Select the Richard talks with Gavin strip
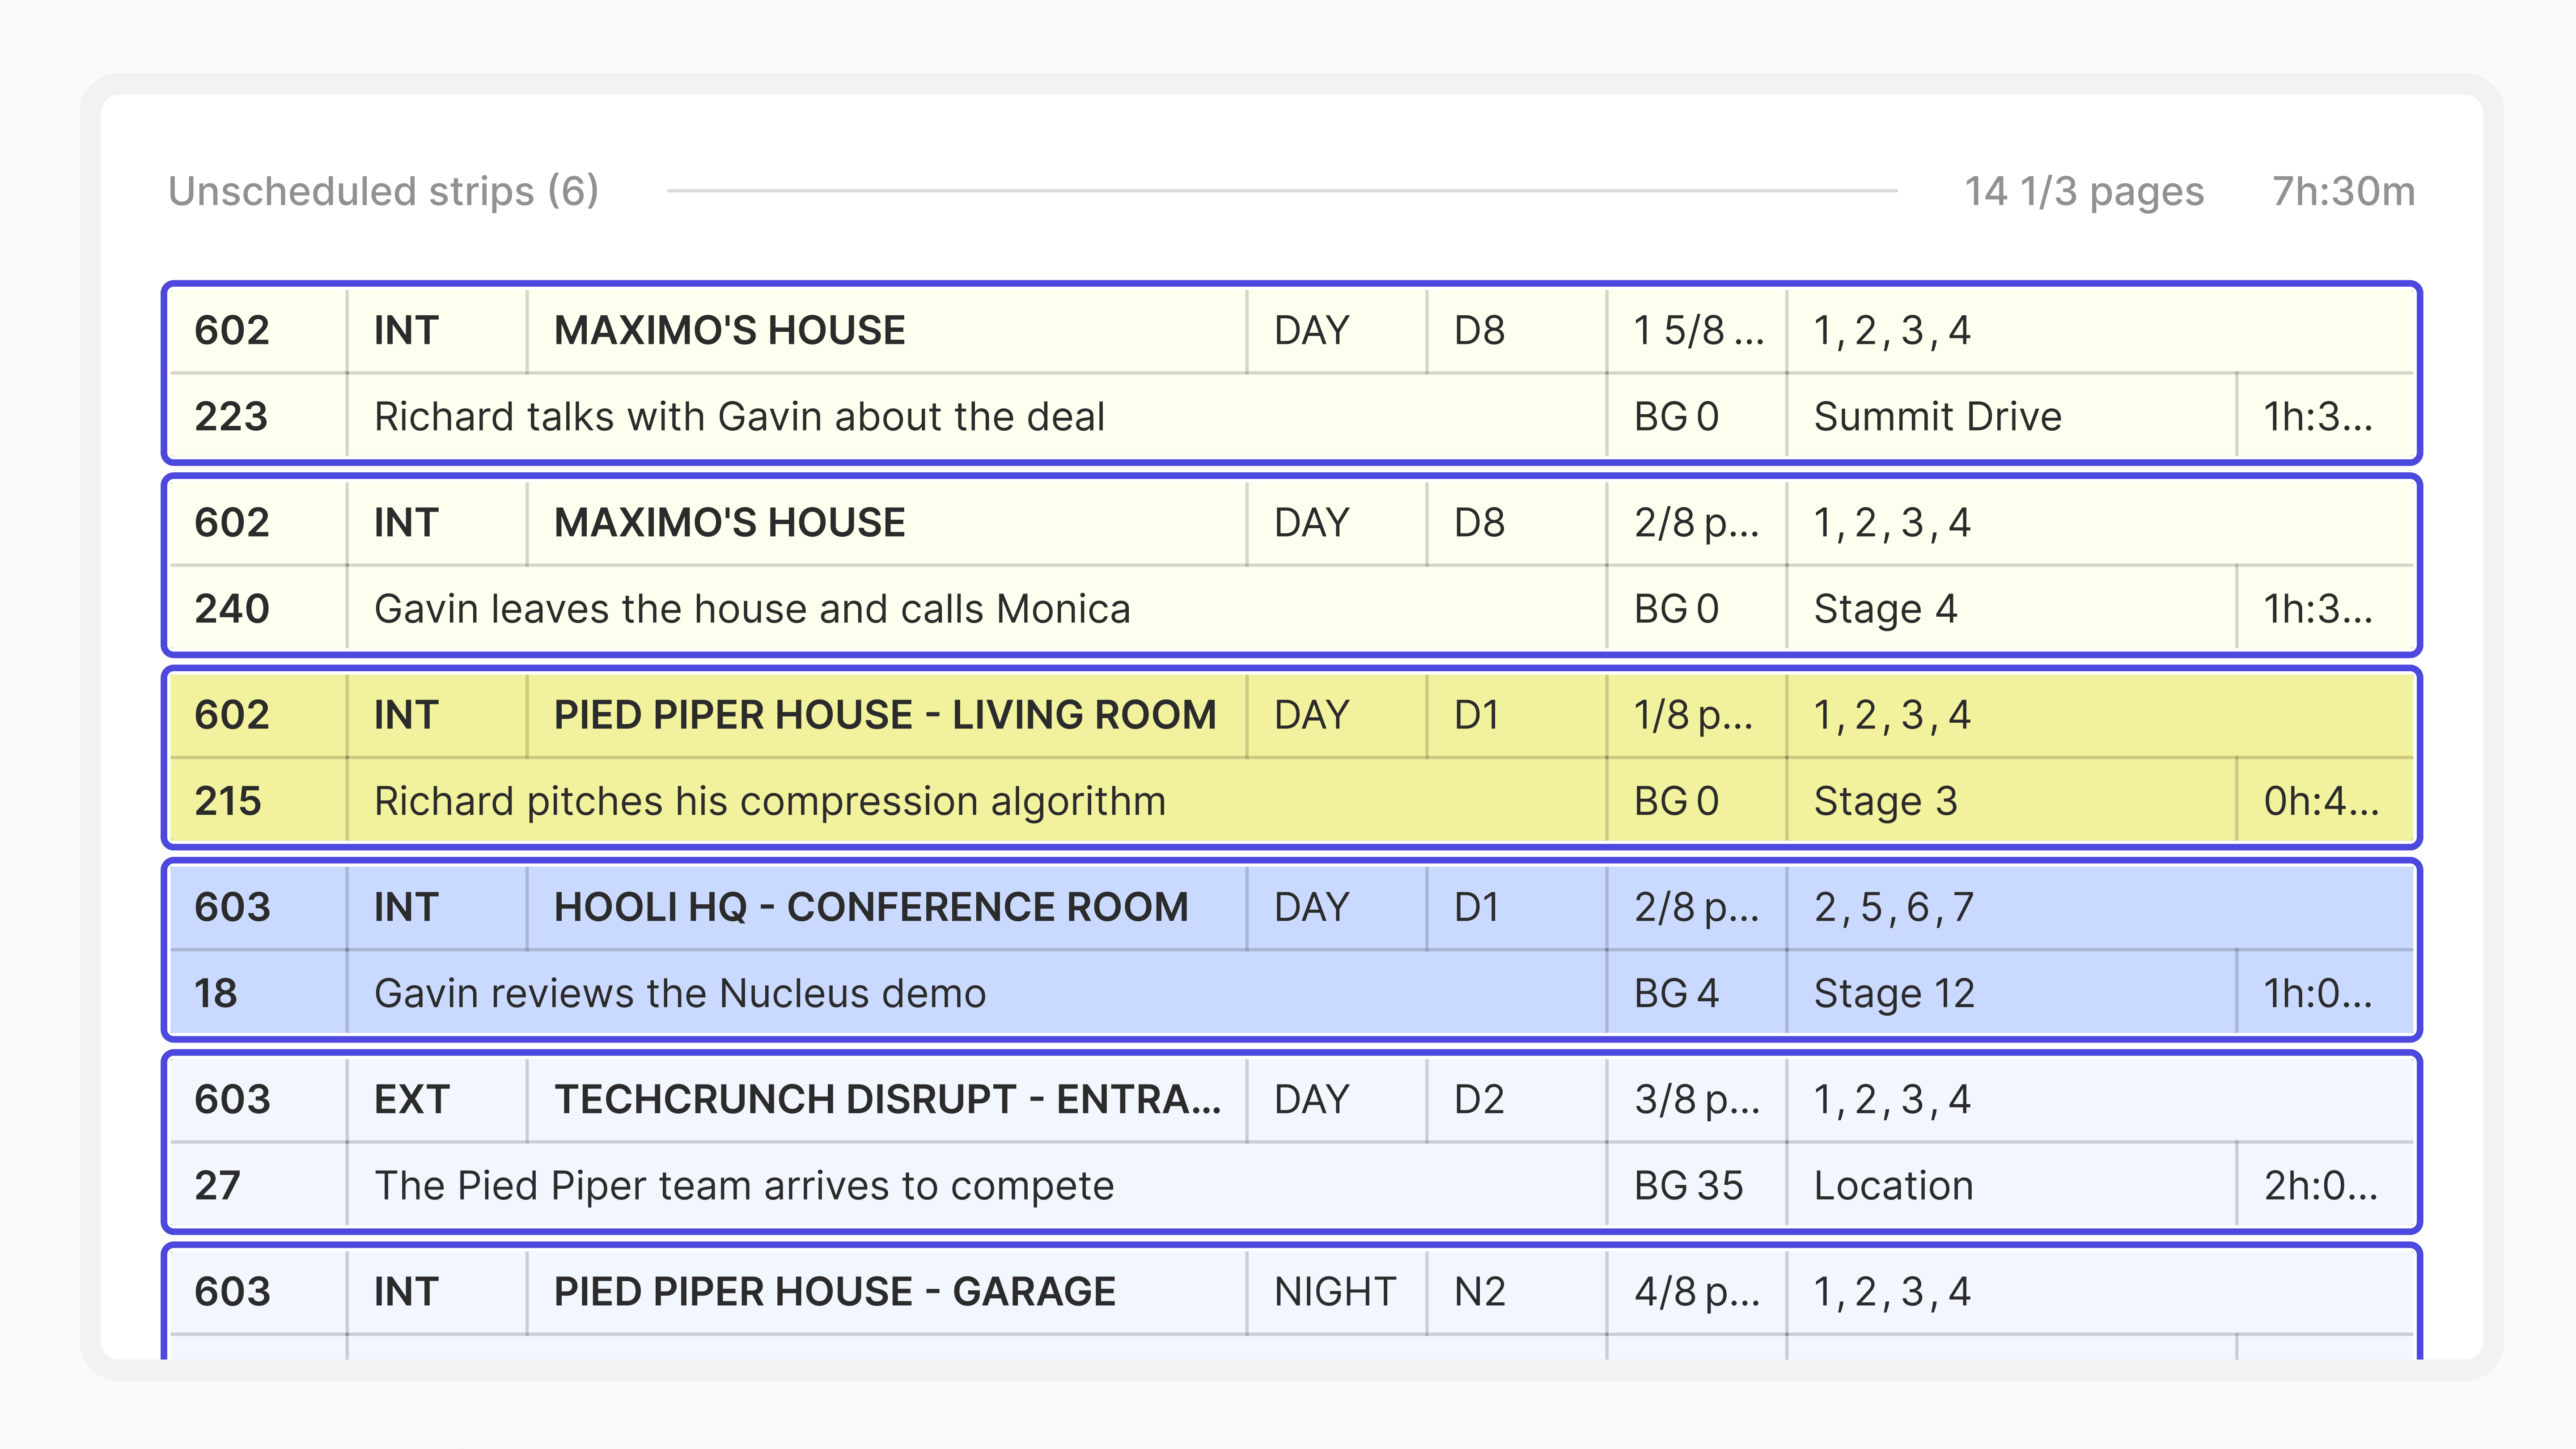The height and width of the screenshot is (1449, 2576). point(1291,373)
